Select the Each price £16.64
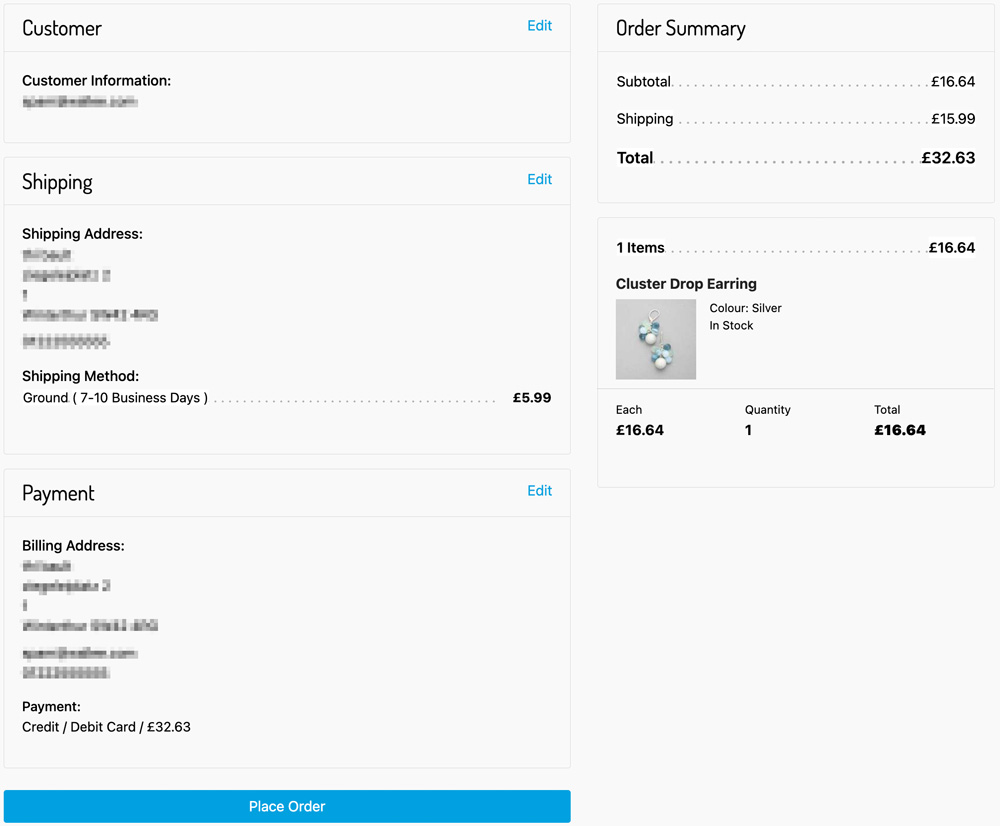The image size is (1000, 826). tap(641, 430)
